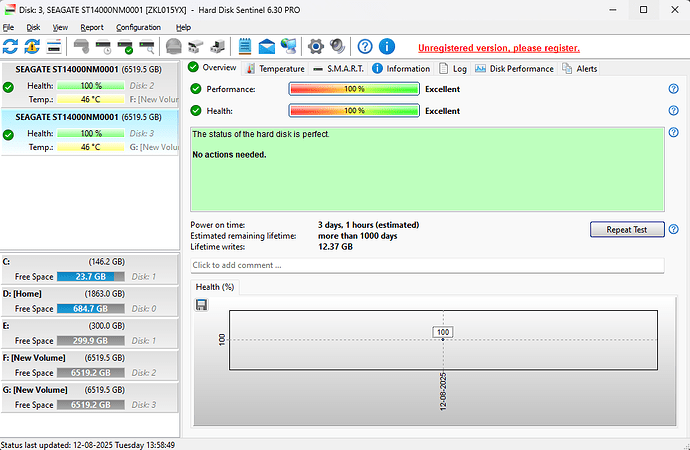
Task: Click the blue question mark toolbar icon
Action: pyautogui.click(x=365, y=46)
